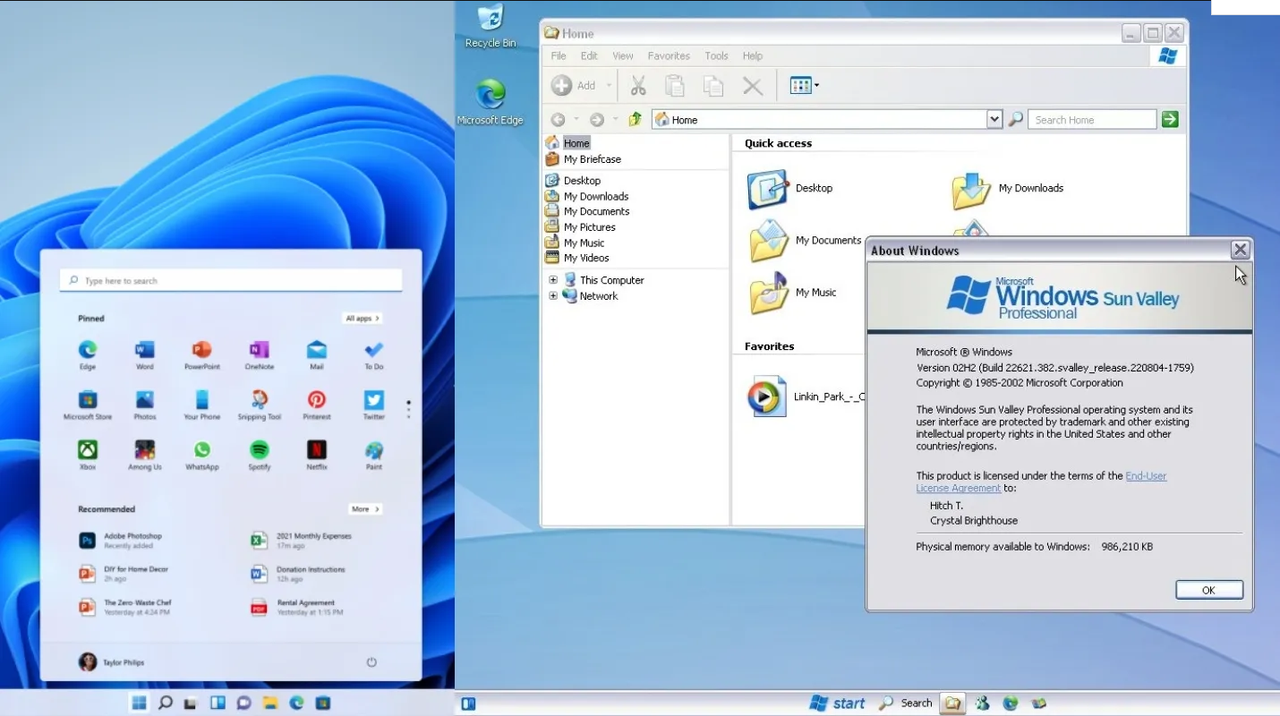Open Word from the pinned apps
Screen dimensions: 1280x716
(144, 354)
